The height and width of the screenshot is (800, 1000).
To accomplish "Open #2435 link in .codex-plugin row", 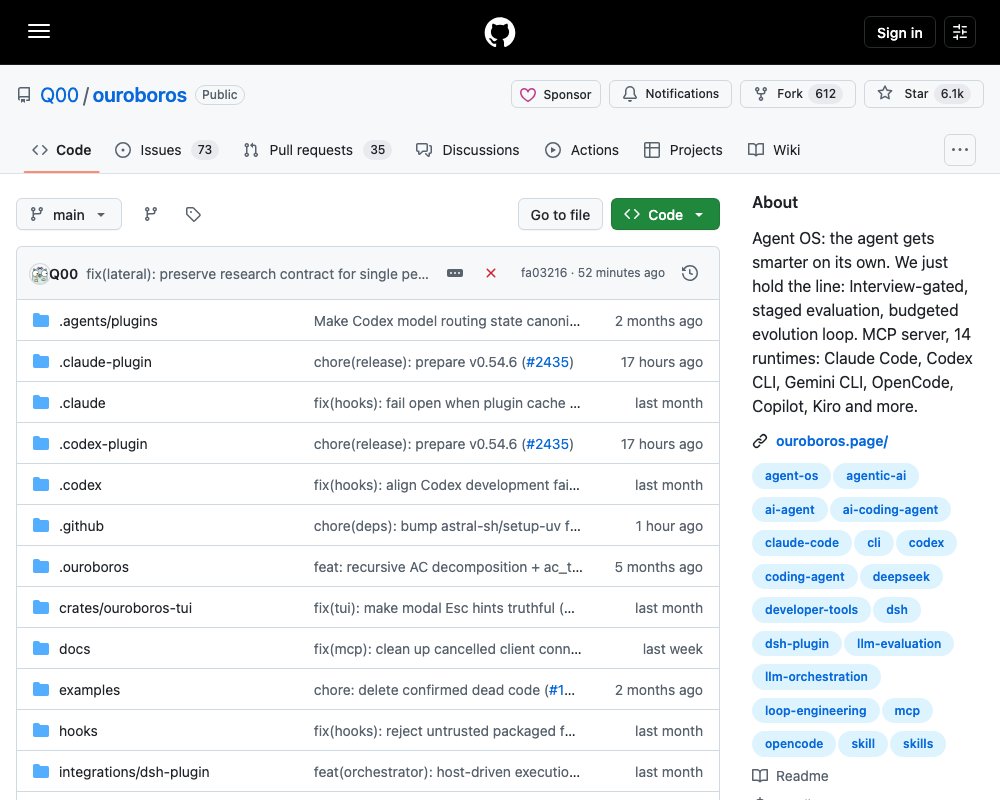I will click(547, 444).
